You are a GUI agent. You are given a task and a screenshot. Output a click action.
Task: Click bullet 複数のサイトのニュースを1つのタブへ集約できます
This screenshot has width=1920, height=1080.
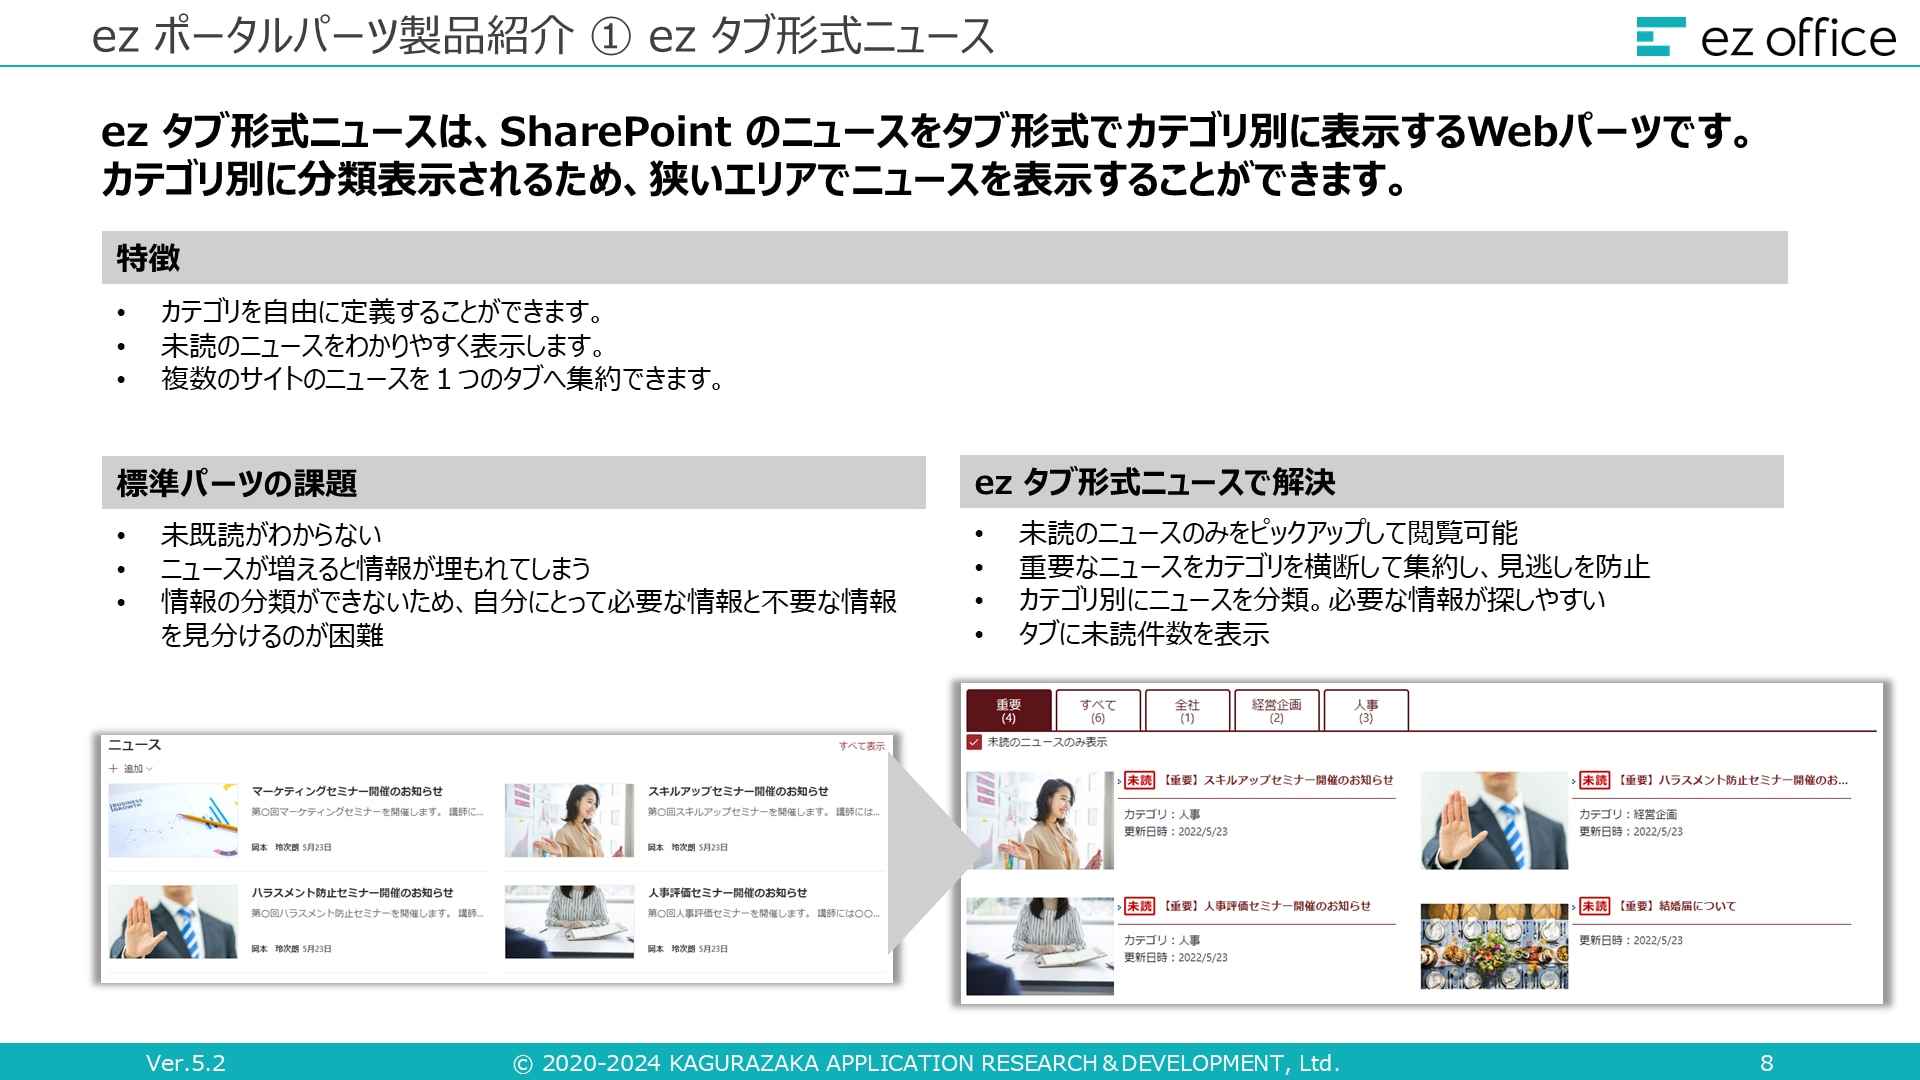[x=443, y=379]
